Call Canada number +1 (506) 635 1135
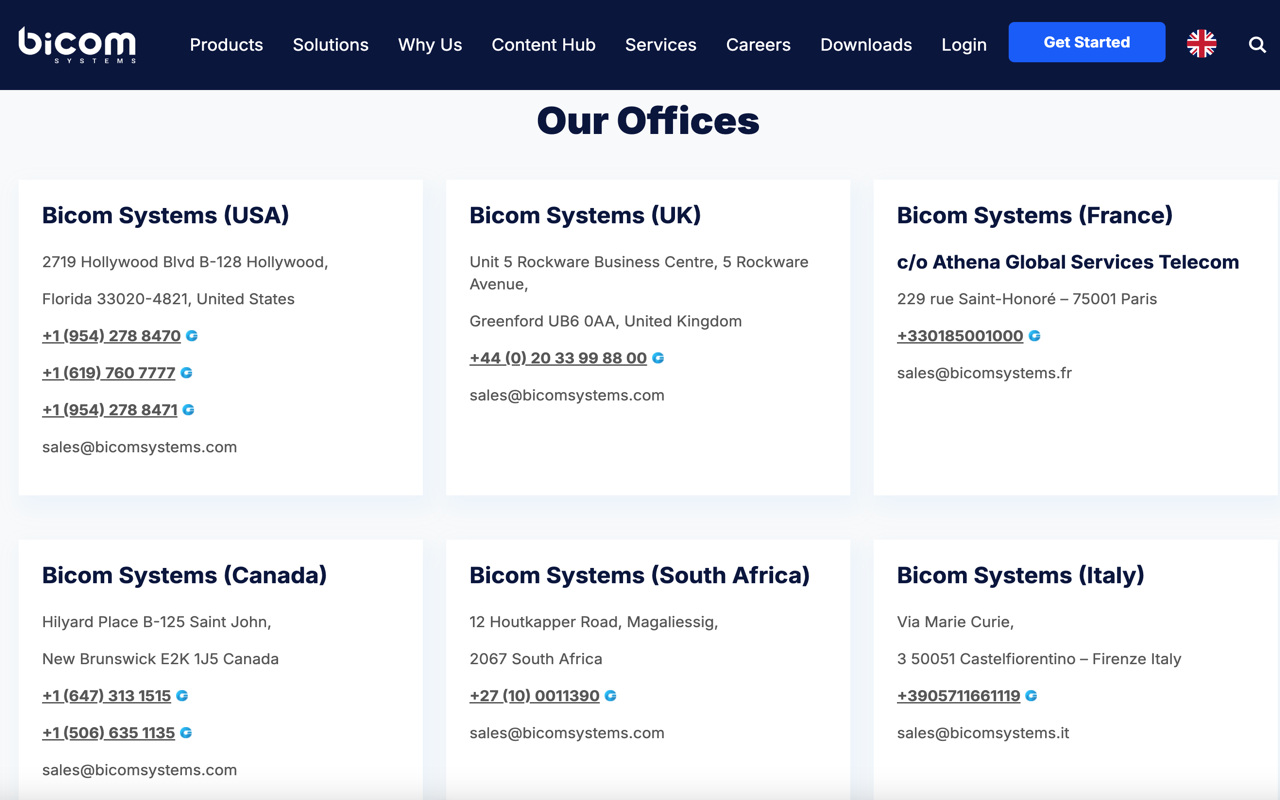Screen dimensions: 1280x800 tap(108, 733)
